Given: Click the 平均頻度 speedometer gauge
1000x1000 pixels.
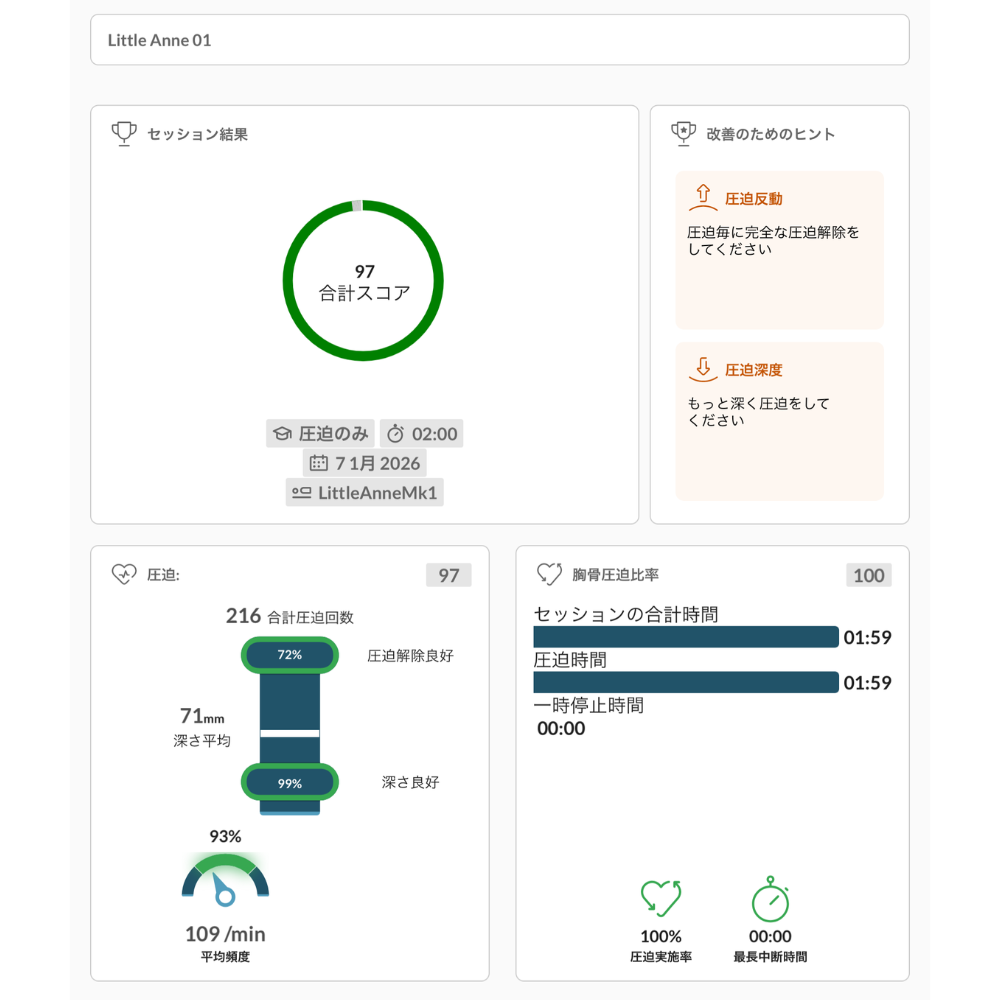Looking at the screenshot, I should click(x=225, y=880).
